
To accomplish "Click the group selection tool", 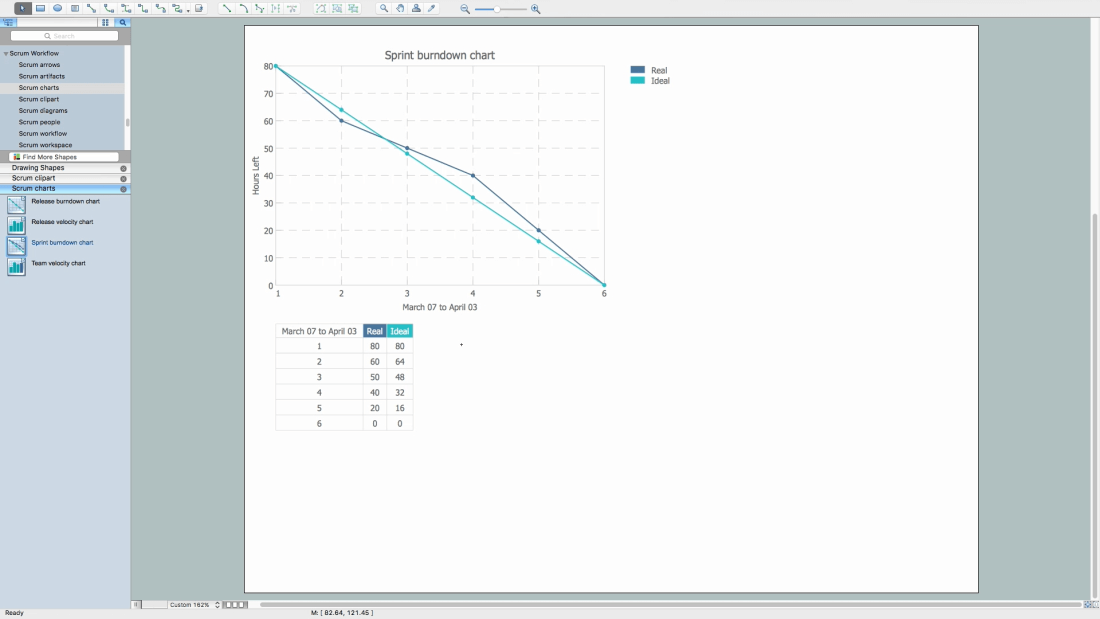I will (337, 8).
